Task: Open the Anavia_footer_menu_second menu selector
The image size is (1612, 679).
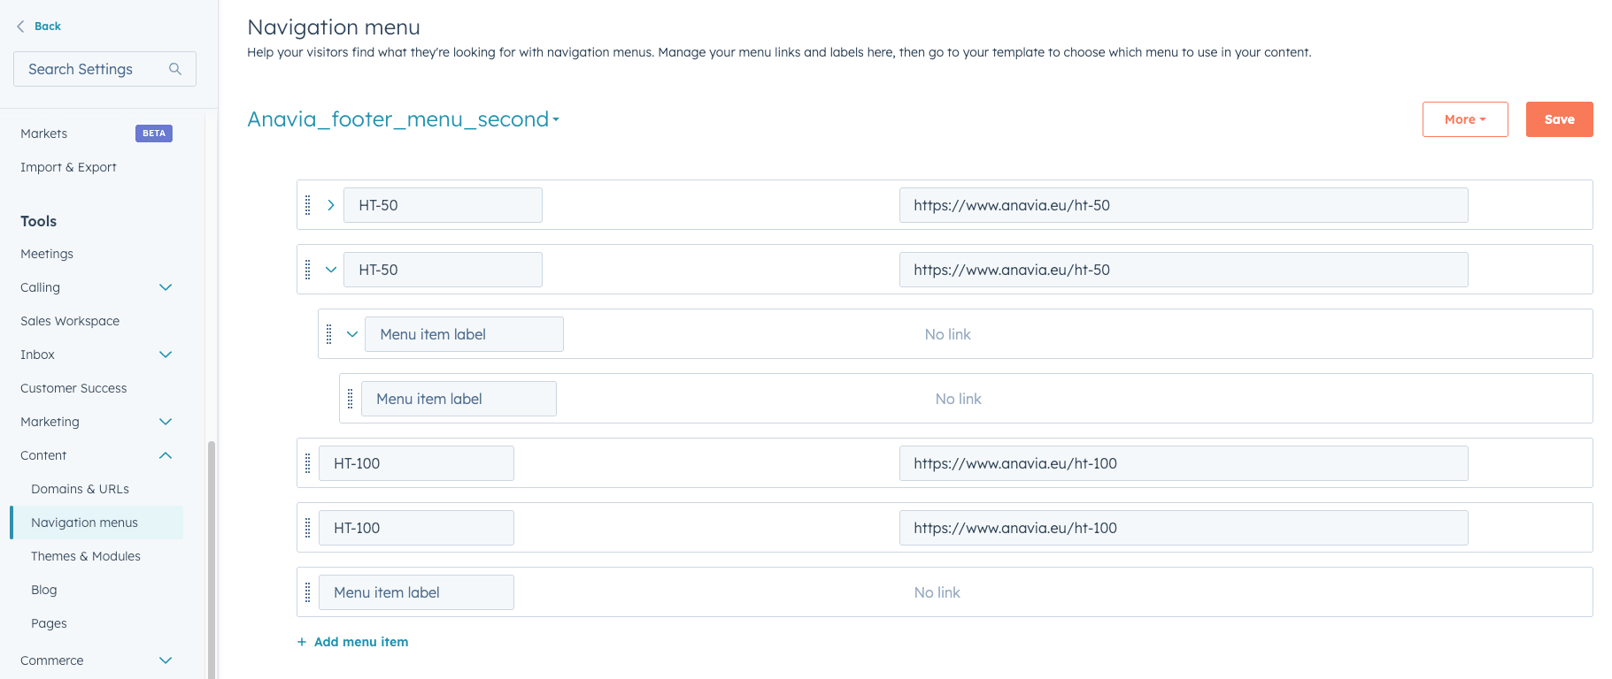Action: (403, 119)
